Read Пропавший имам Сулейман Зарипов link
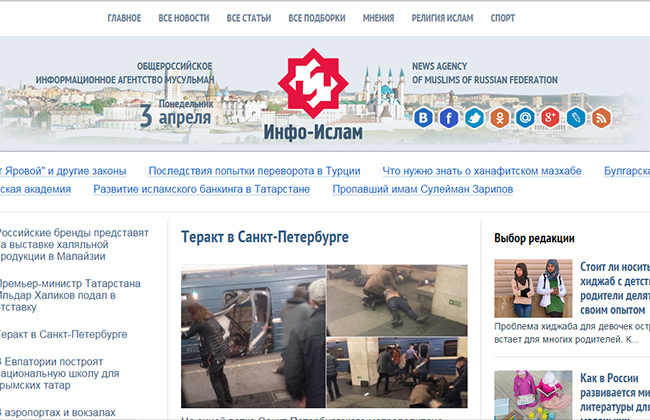Screen dimensions: 650x420 click(423, 189)
